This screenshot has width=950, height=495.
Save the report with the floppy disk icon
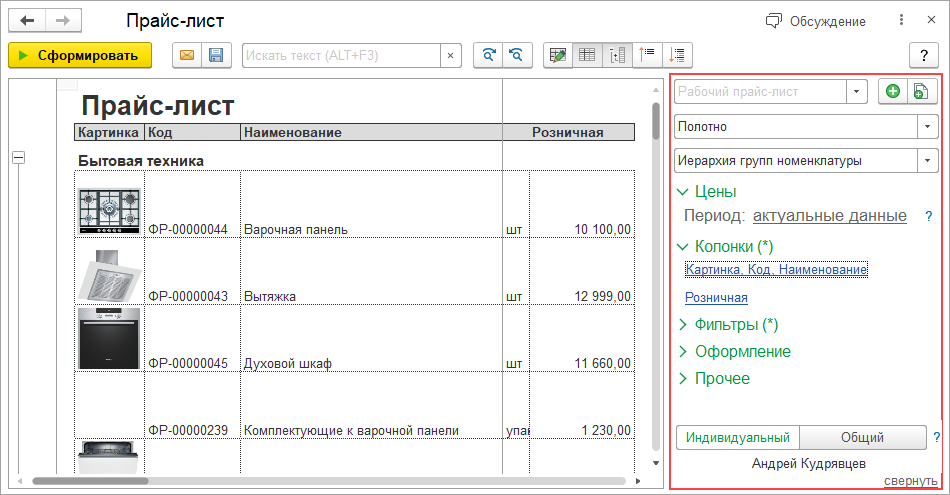pyautogui.click(x=216, y=56)
